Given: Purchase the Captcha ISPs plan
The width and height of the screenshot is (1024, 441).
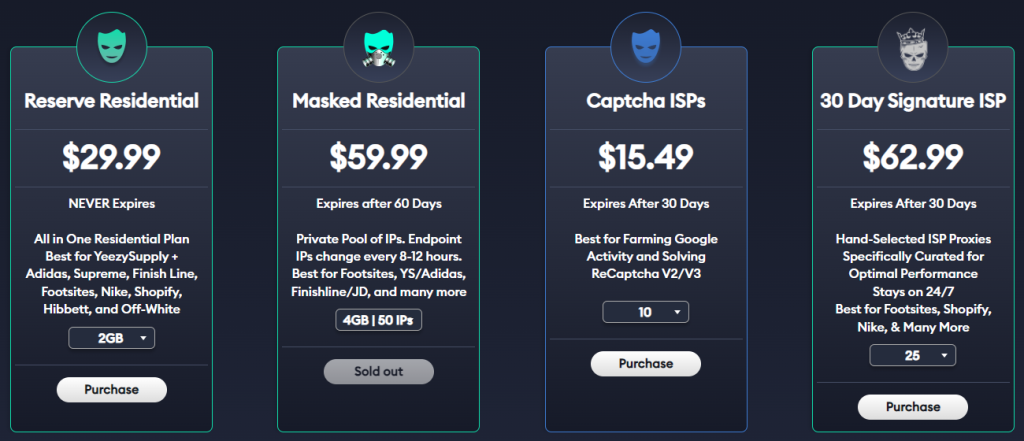Looking at the screenshot, I should [645, 363].
